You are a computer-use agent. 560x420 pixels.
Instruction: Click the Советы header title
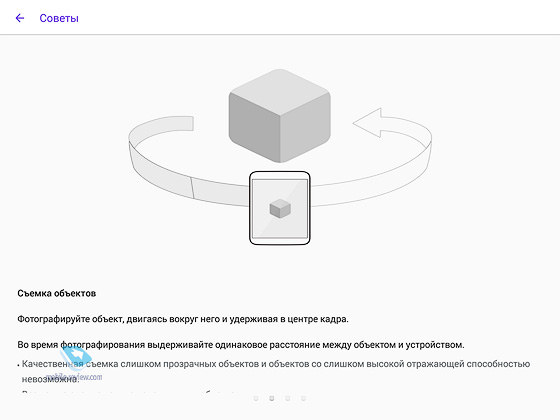click(x=59, y=18)
